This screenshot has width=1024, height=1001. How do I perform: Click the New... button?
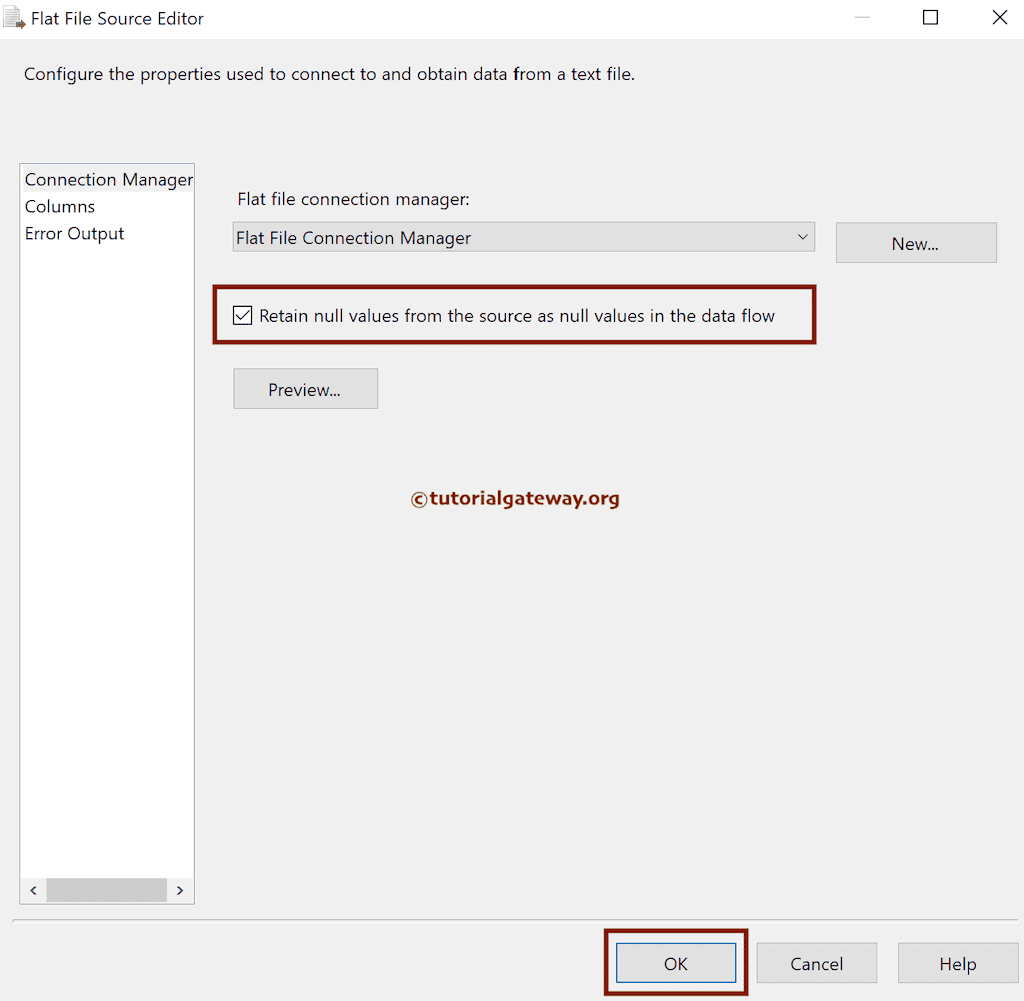(x=915, y=242)
